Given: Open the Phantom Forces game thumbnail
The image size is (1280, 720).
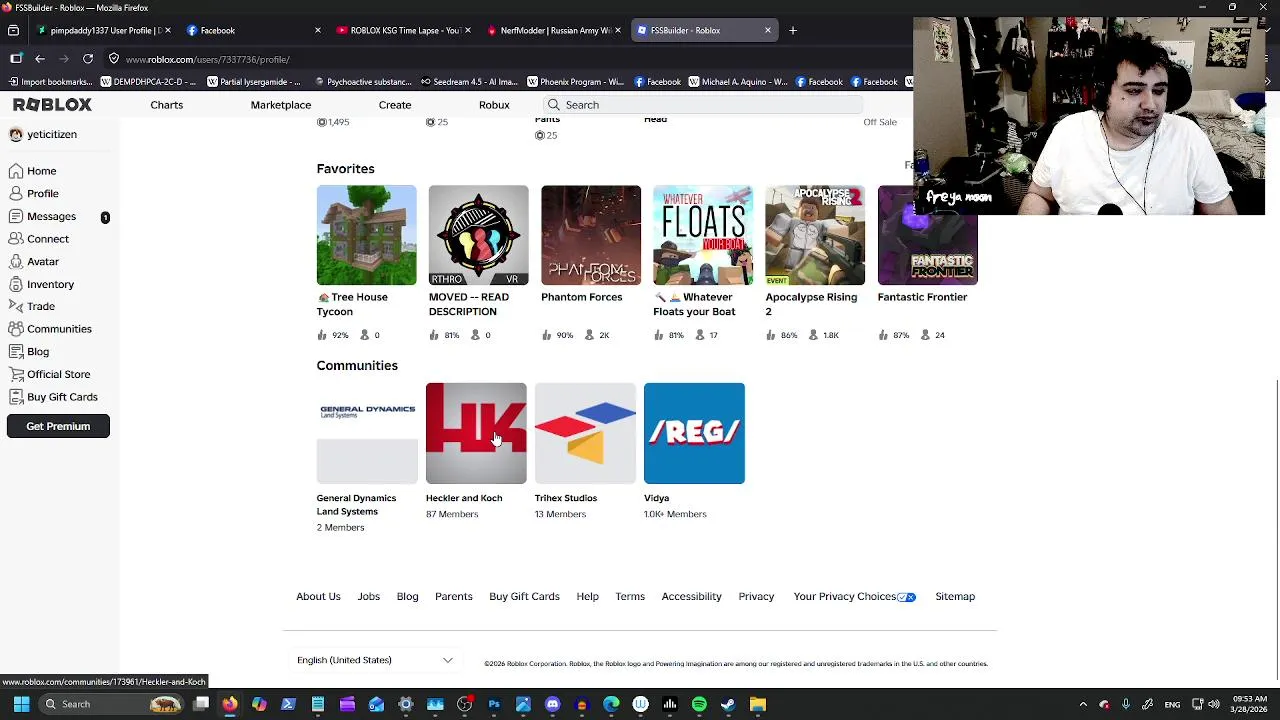Looking at the screenshot, I should click(591, 235).
